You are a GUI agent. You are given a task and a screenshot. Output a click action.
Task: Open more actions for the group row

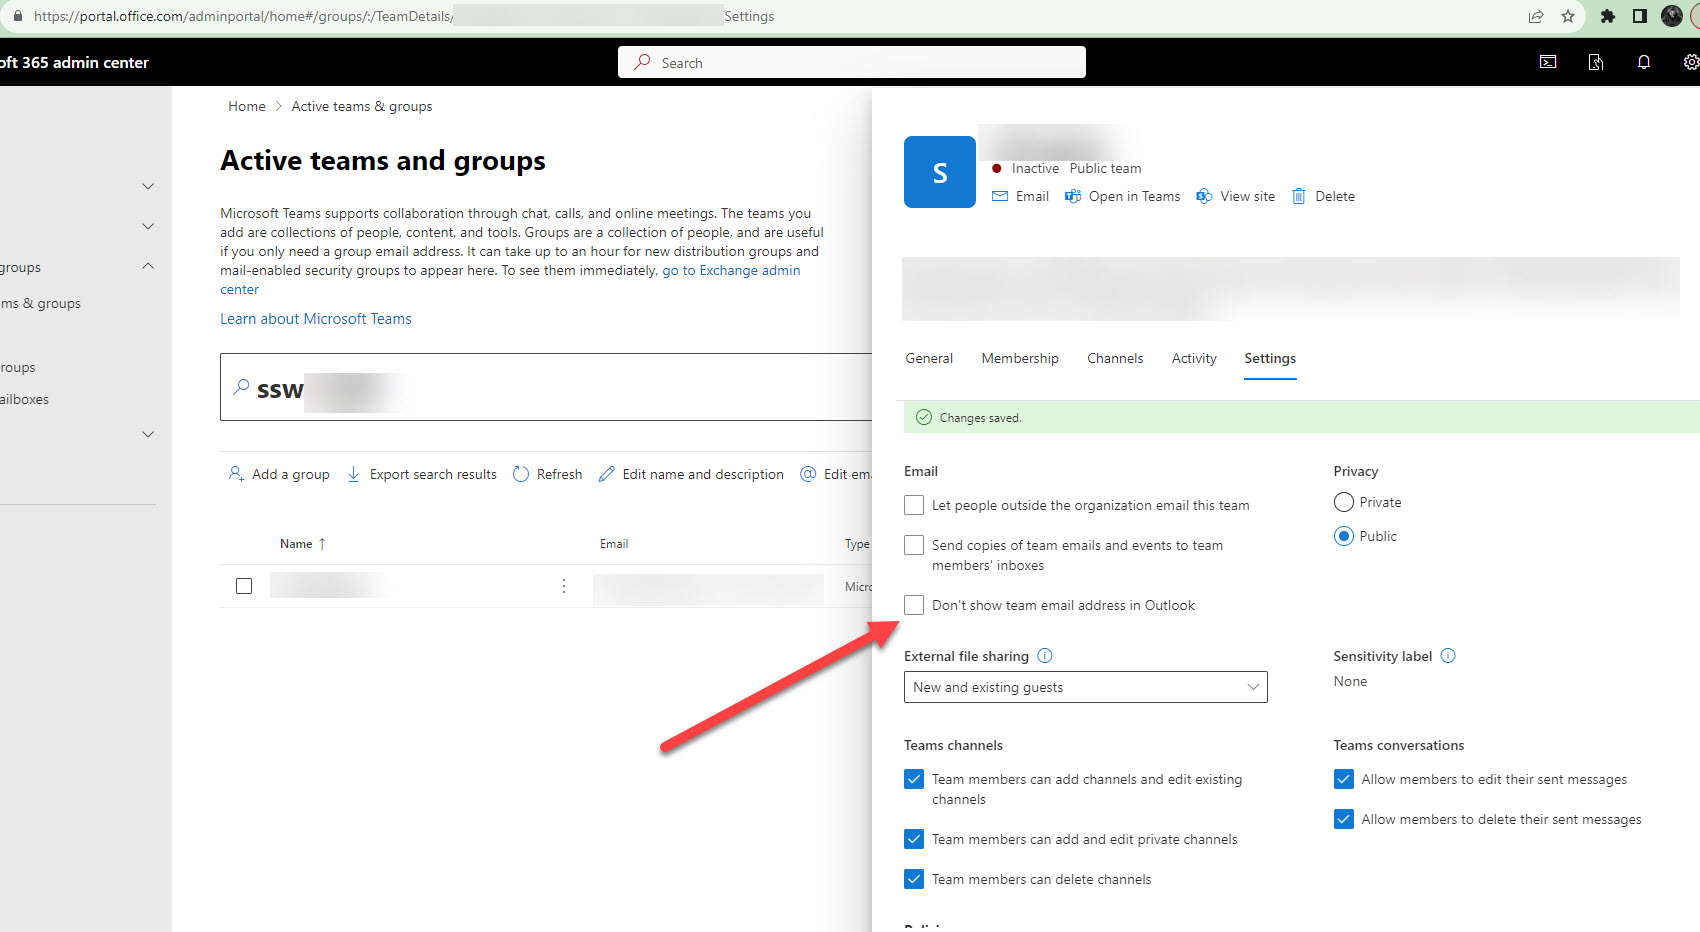[564, 586]
